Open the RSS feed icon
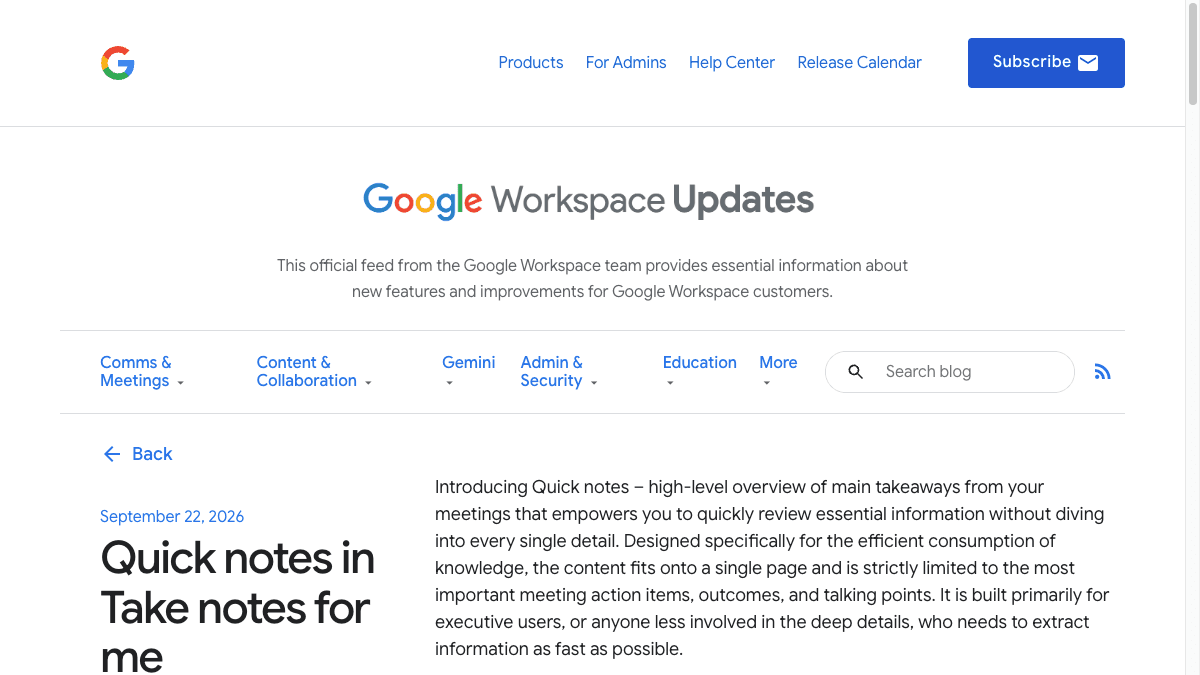 [x=1102, y=372]
